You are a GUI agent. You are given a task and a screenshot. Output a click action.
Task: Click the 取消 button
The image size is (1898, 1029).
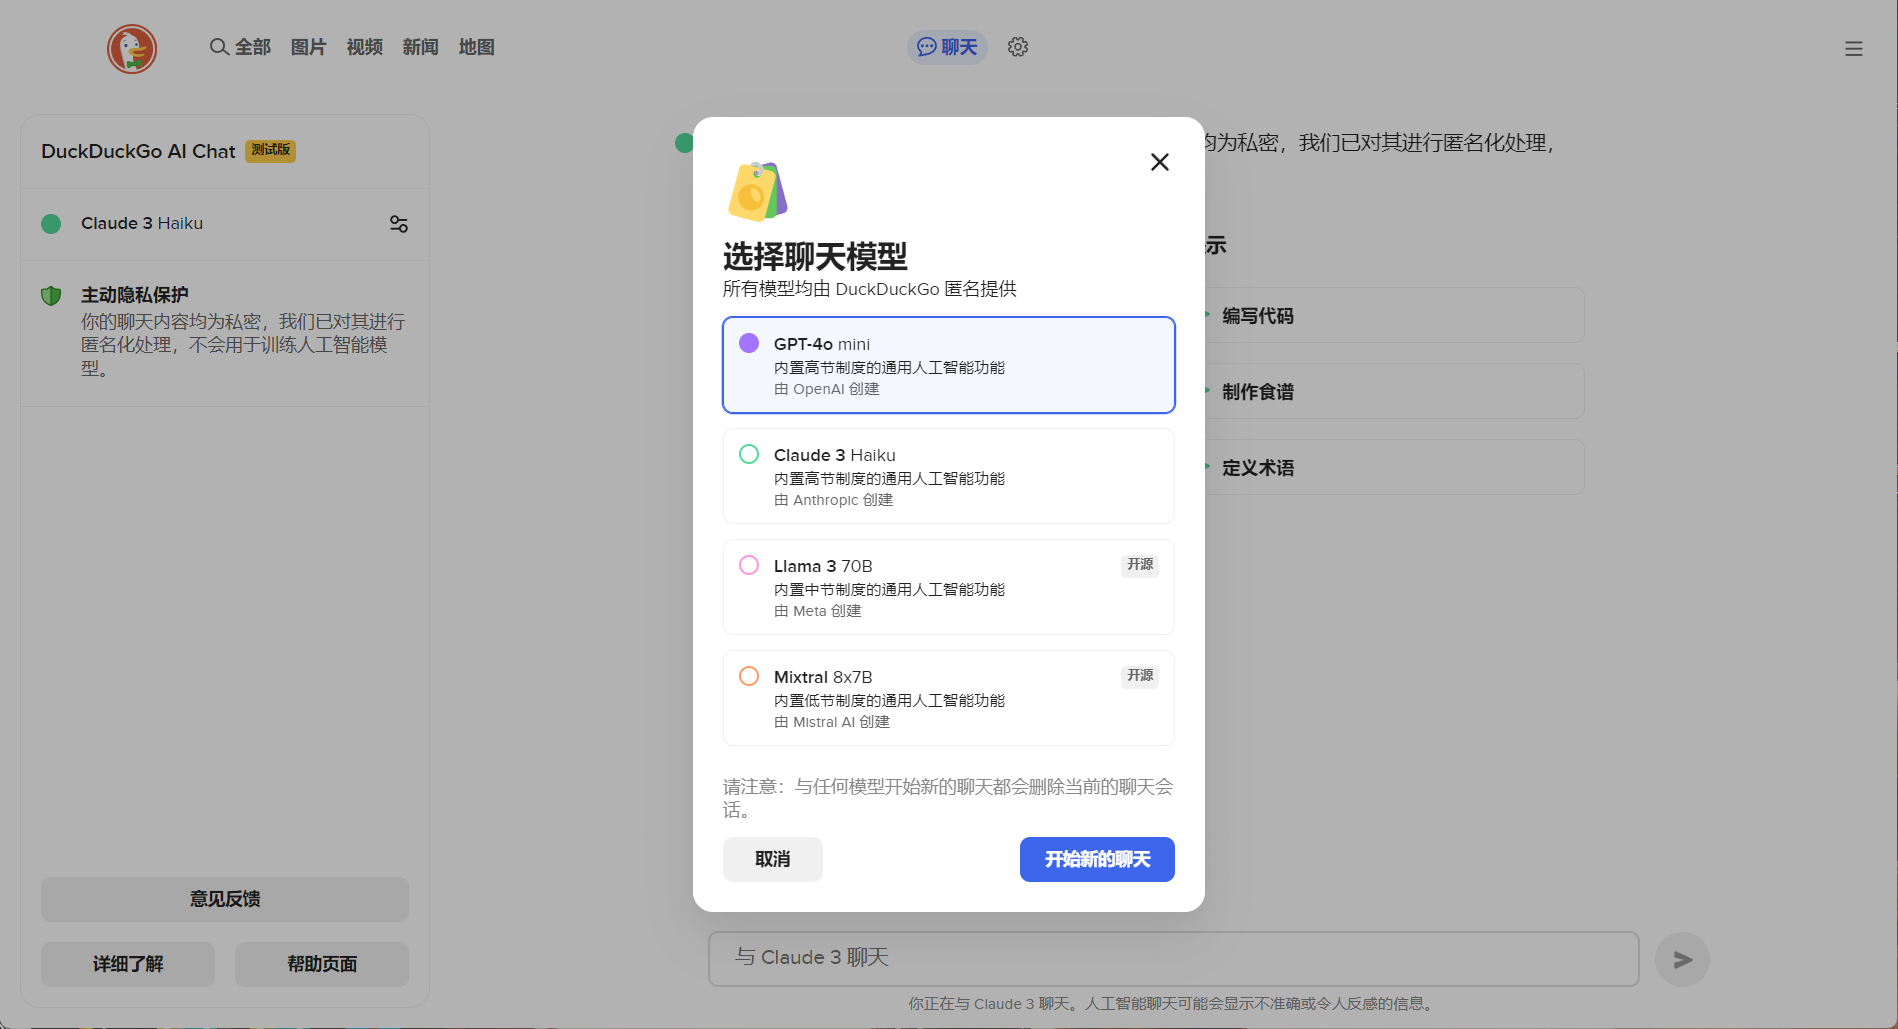pos(773,859)
